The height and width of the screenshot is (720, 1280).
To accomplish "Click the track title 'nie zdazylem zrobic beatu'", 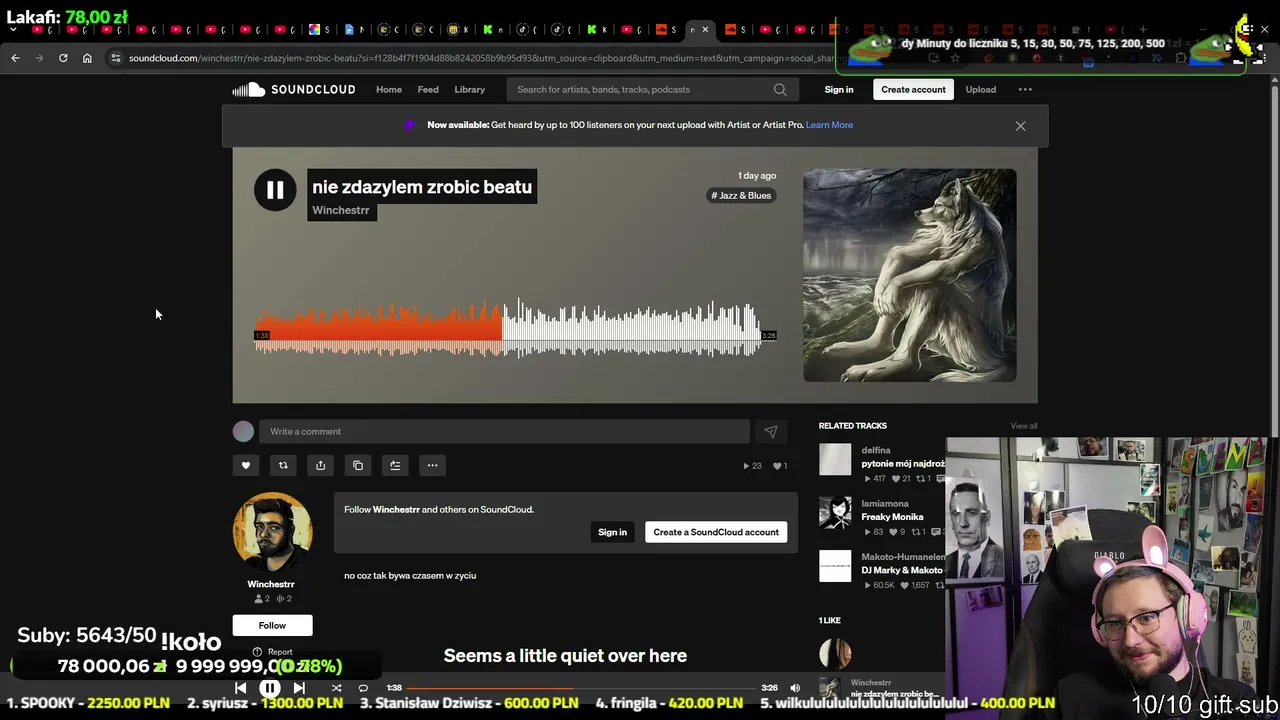I will pos(422,187).
